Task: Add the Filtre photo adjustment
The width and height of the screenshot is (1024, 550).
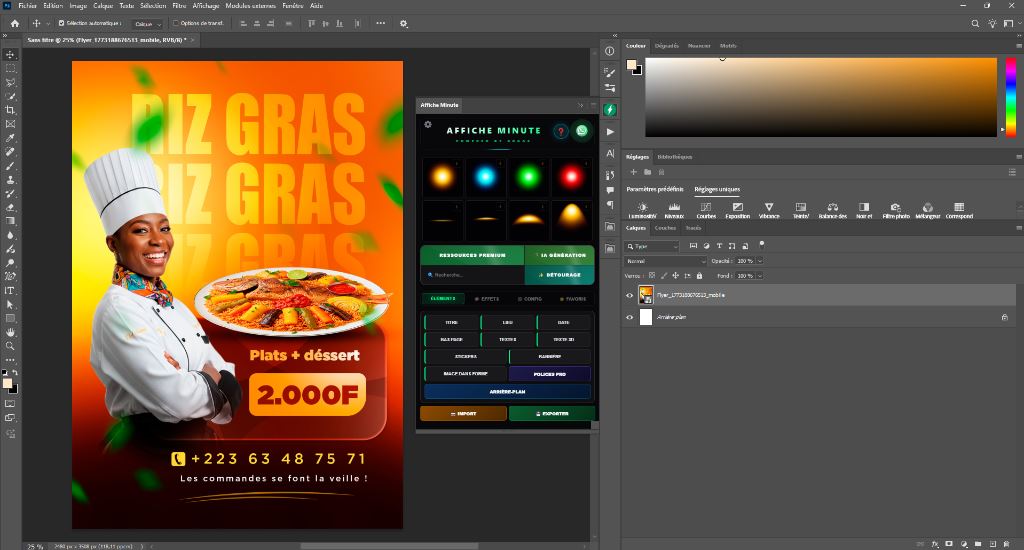Action: 895,210
